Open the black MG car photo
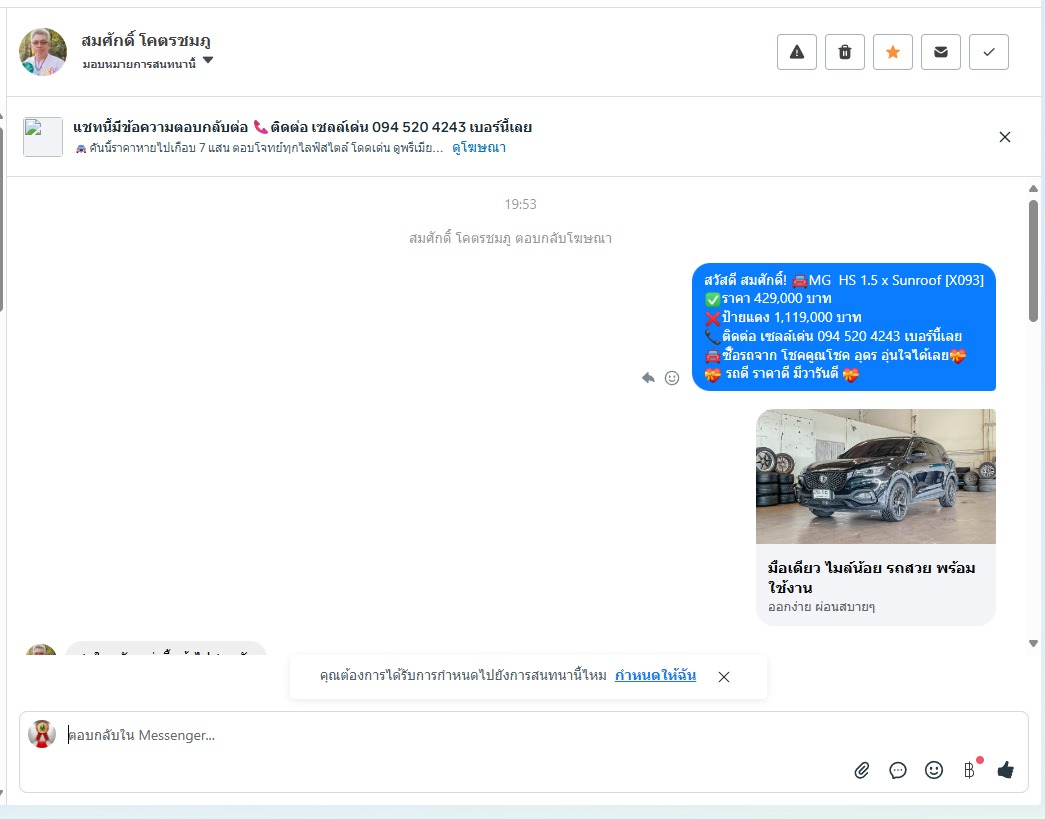Image resolution: width=1045 pixels, height=819 pixels. coord(876,476)
